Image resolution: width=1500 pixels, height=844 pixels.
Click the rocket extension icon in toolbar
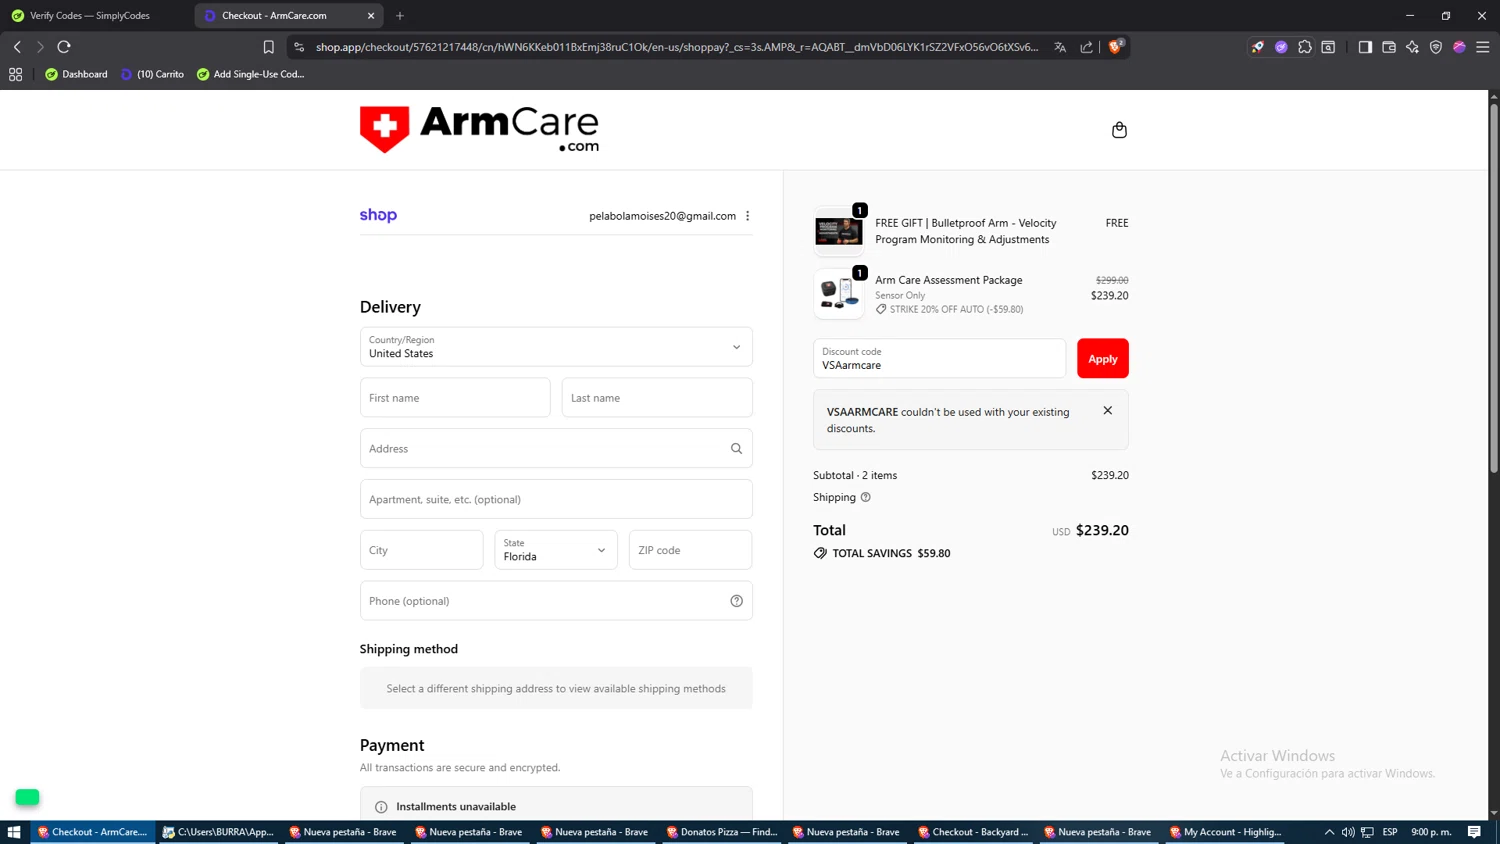coord(1258,47)
